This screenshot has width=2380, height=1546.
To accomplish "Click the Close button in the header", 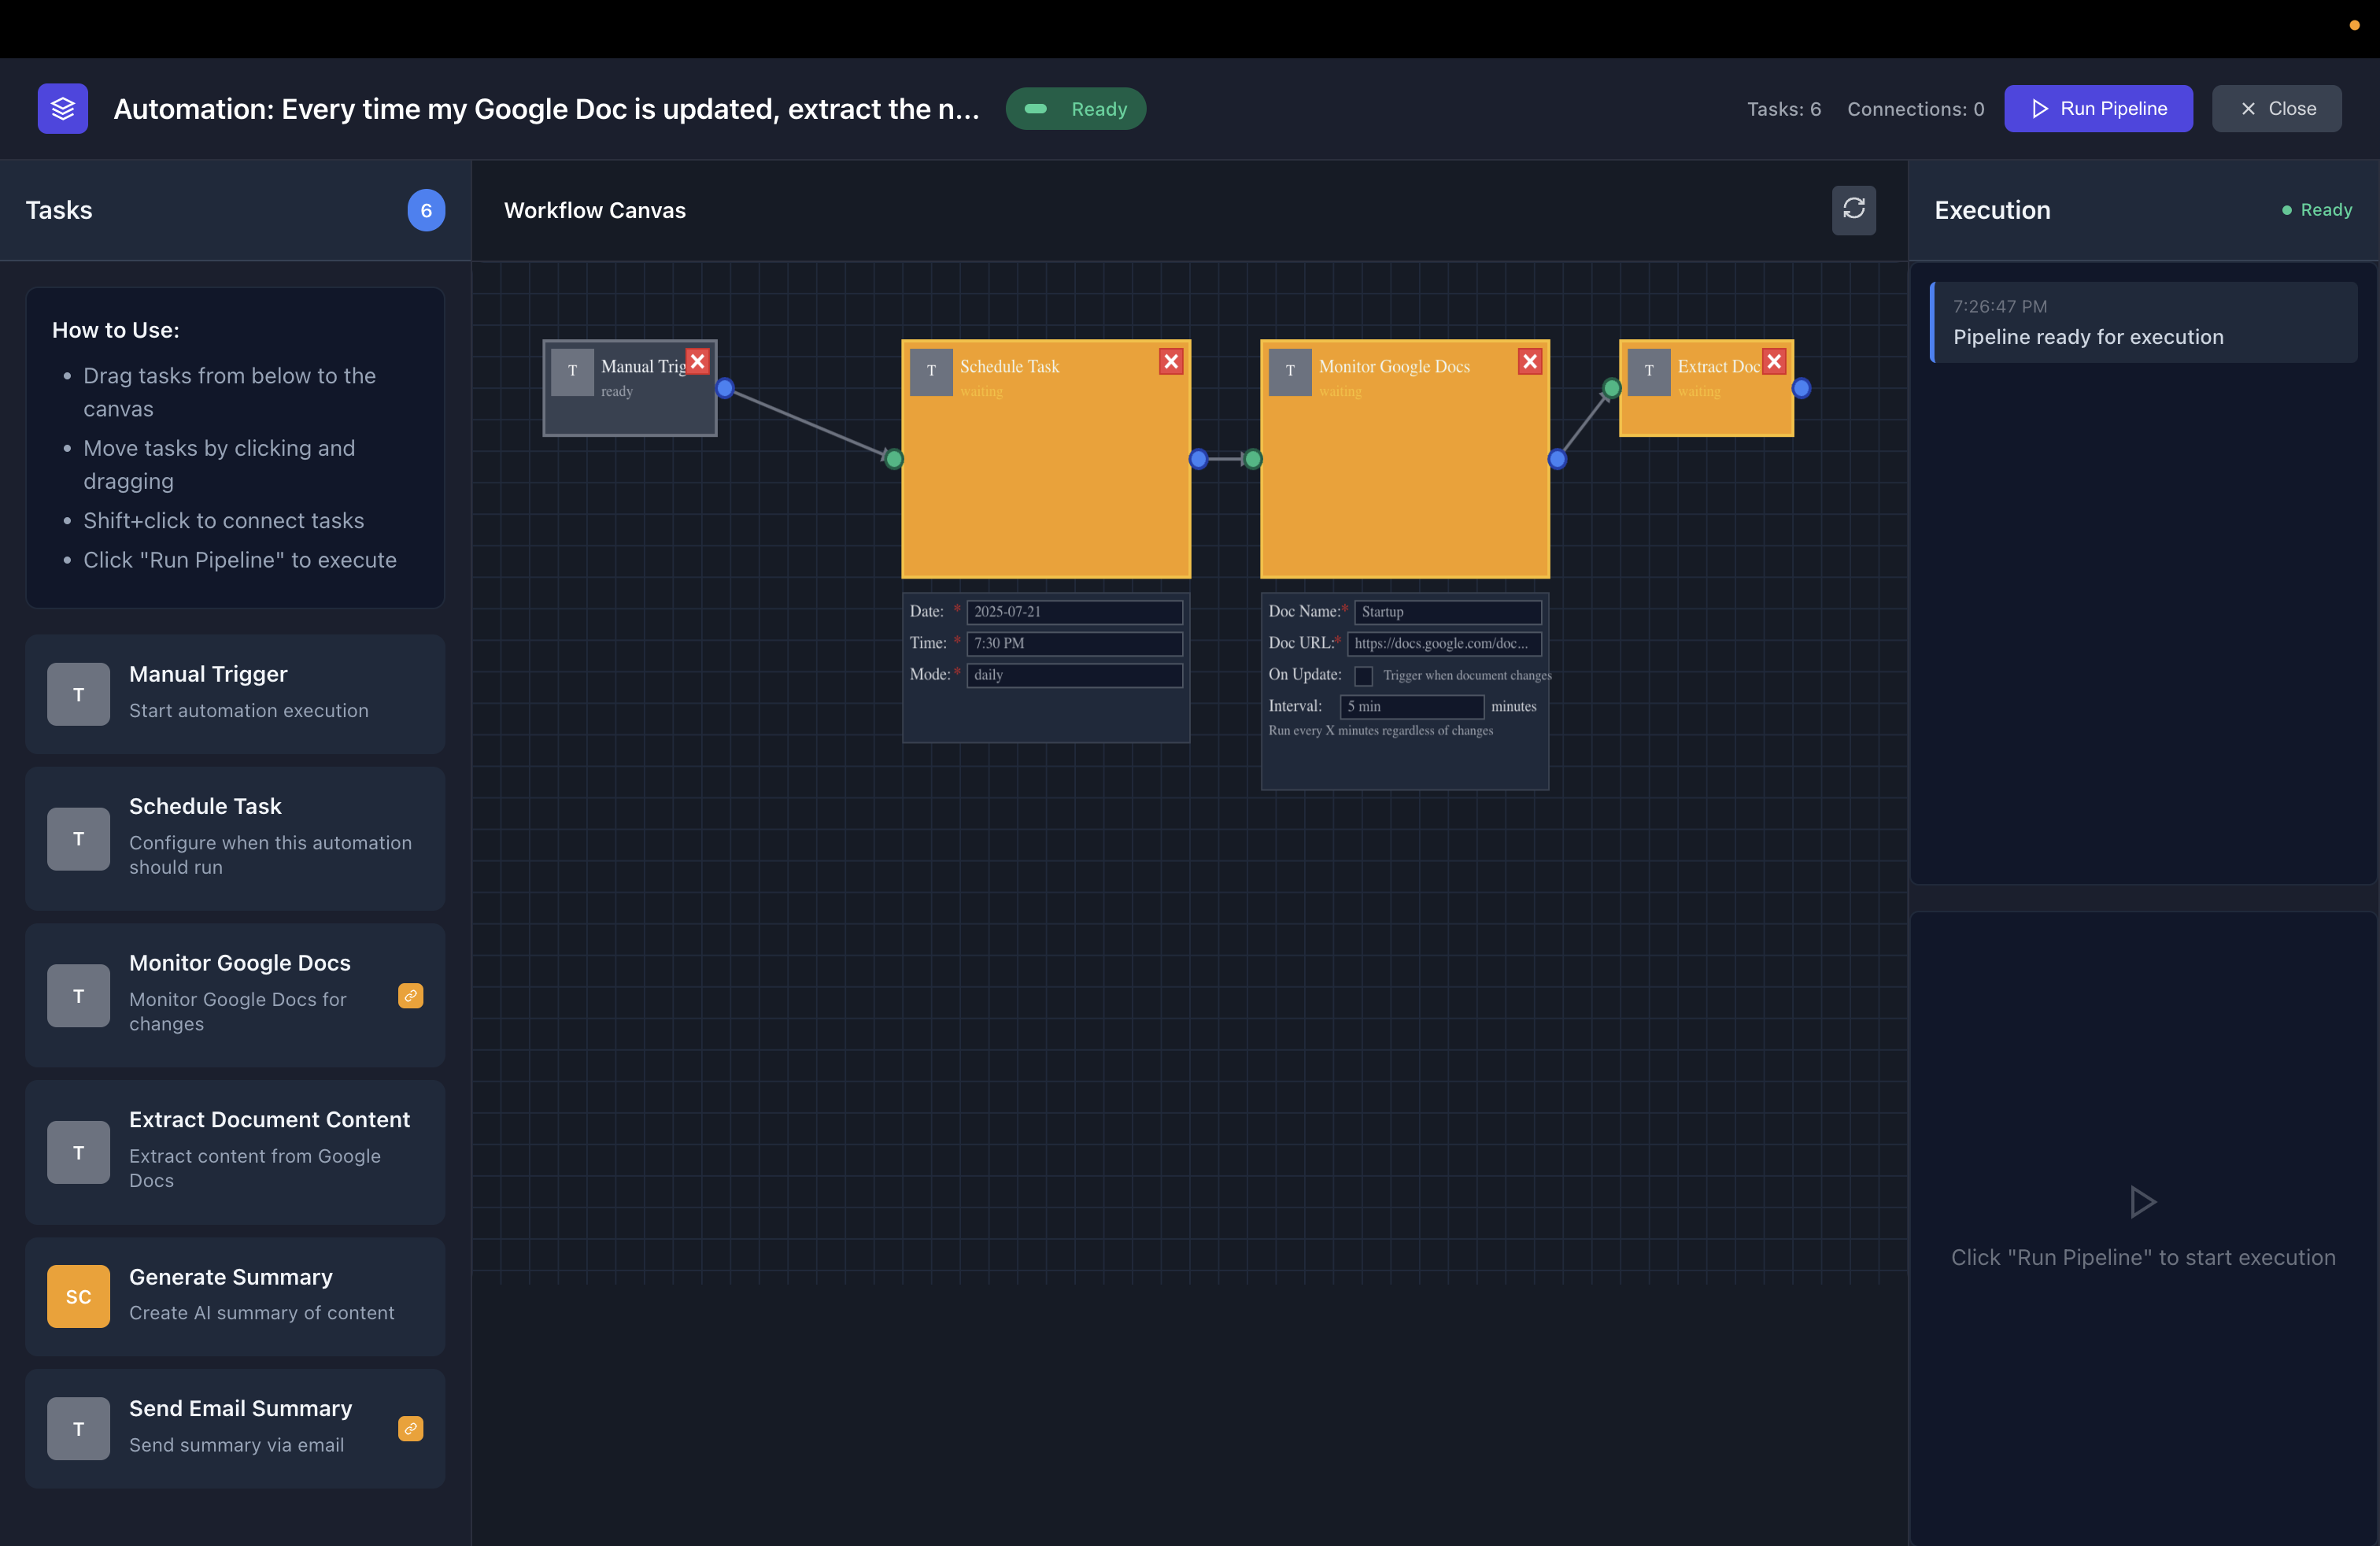I will tap(2276, 108).
